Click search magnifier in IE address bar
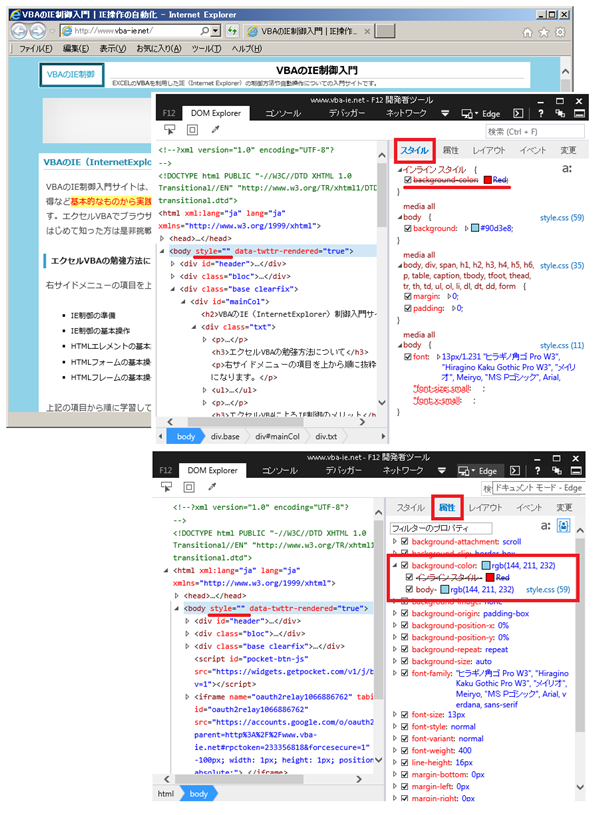This screenshot has height=815, width=600. pos(205,31)
